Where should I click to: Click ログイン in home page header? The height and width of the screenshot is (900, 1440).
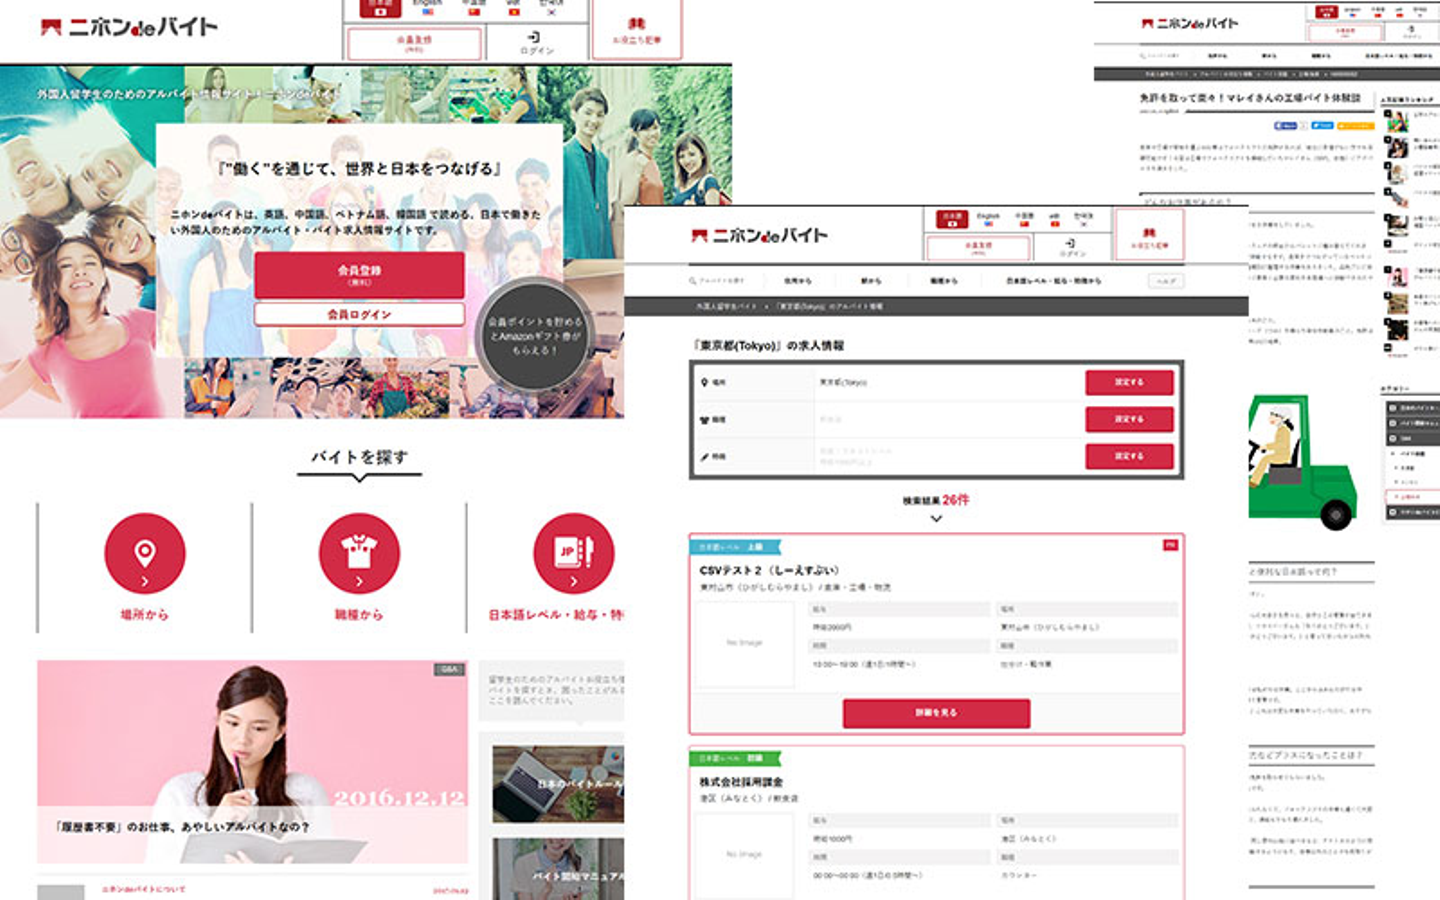tap(536, 43)
